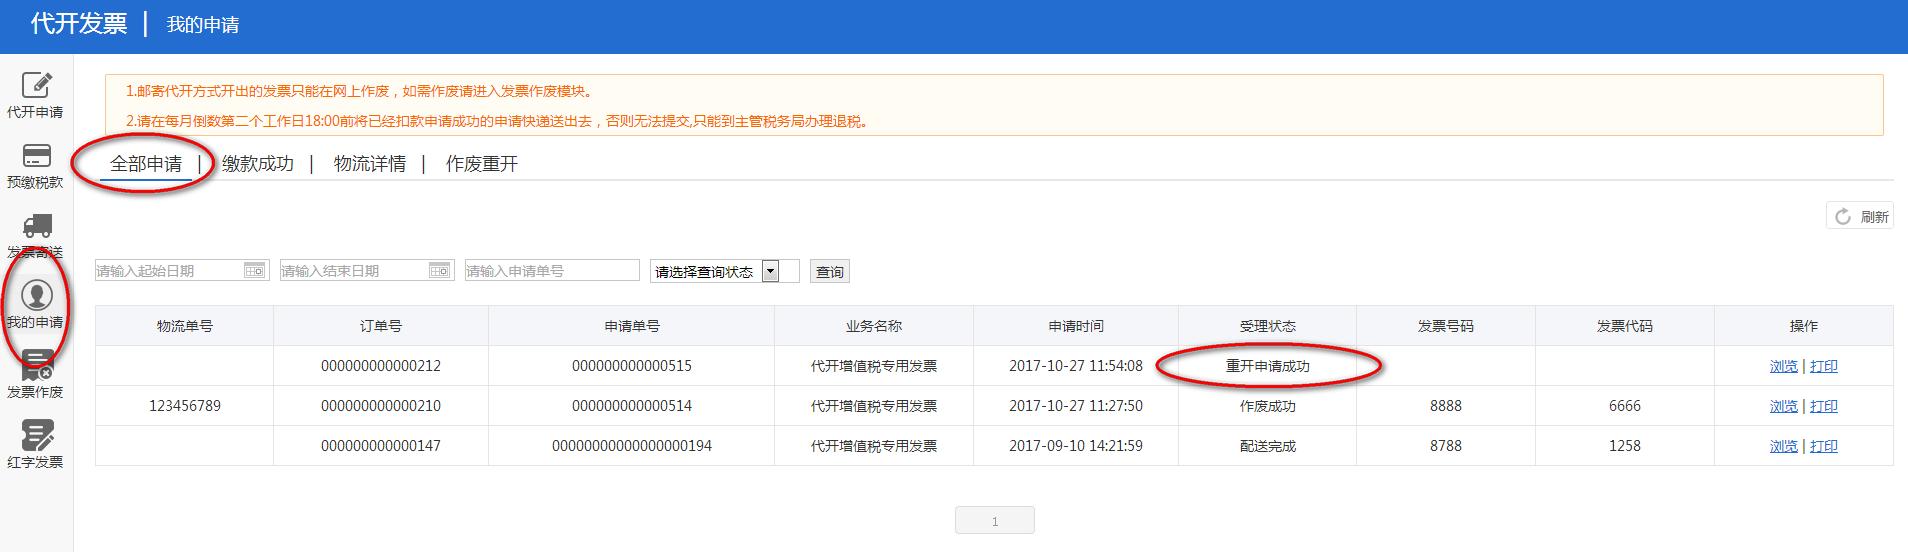The width and height of the screenshot is (1908, 552).
Task: Click the calendar icon for start date
Action: (254, 270)
